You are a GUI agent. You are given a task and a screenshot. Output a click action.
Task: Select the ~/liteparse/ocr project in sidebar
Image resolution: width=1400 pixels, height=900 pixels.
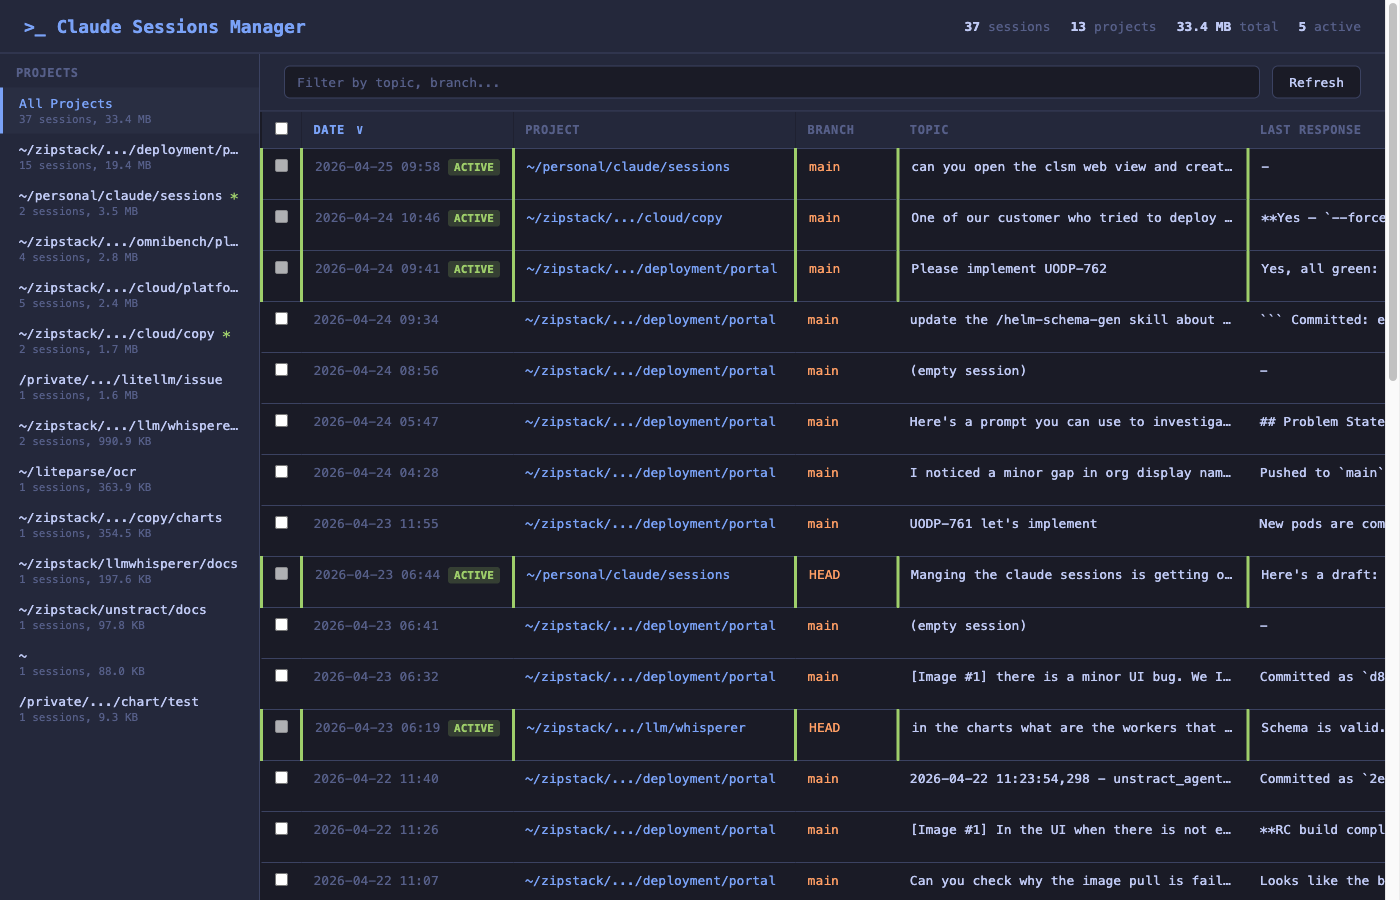pos(77,472)
